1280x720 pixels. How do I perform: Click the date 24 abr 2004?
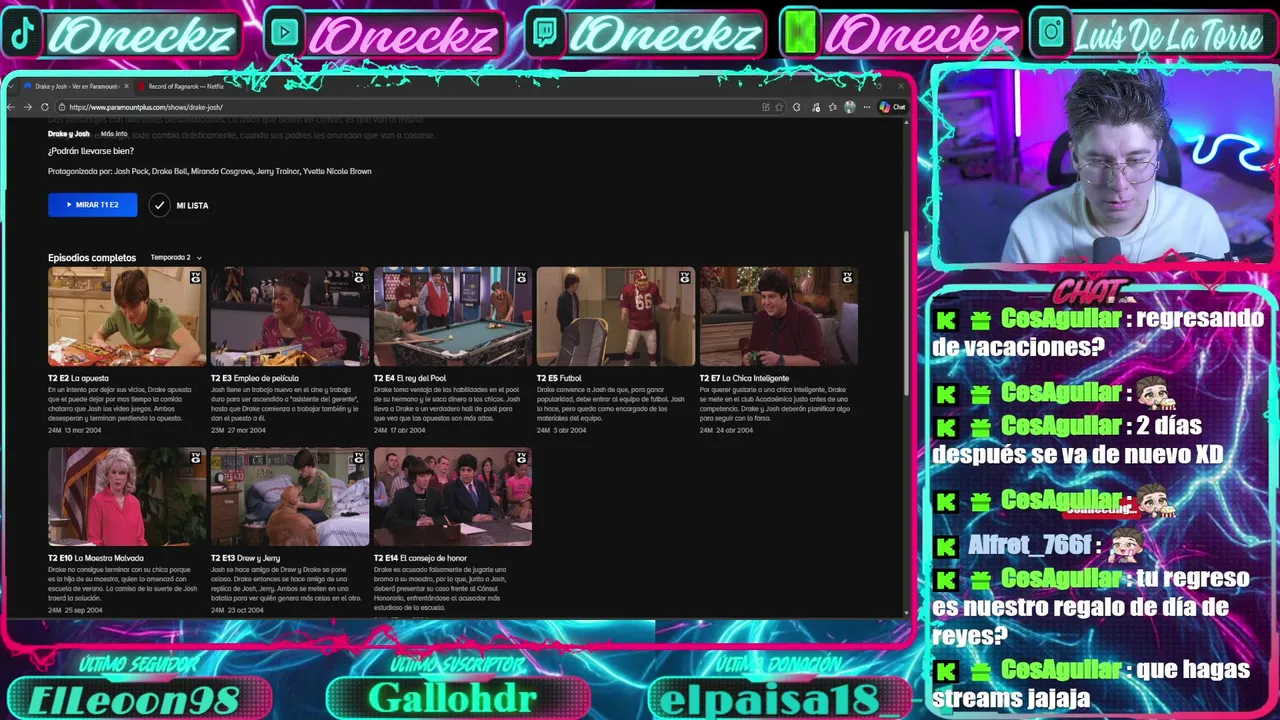tap(736, 430)
